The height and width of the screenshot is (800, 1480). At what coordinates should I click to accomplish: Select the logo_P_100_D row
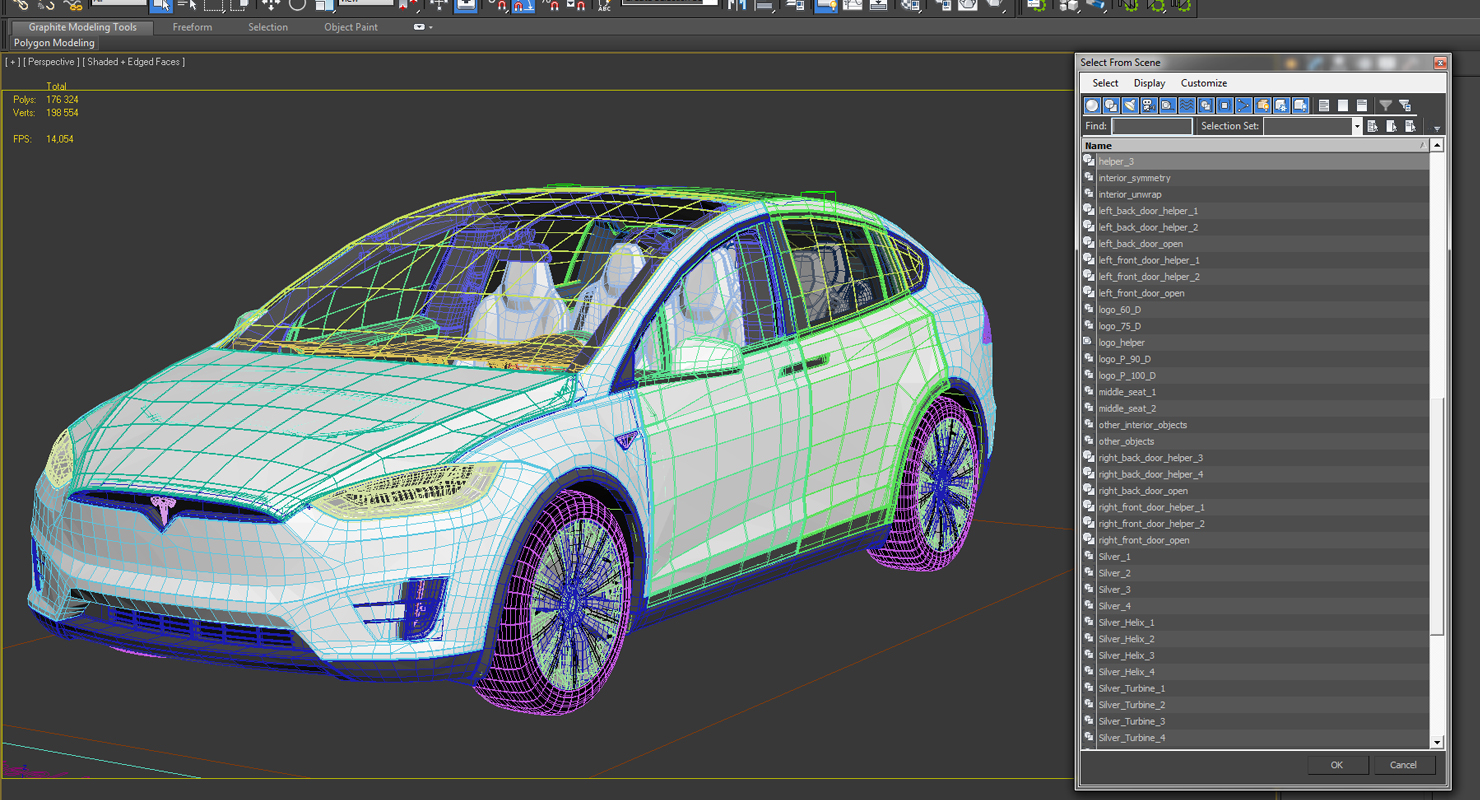1255,375
